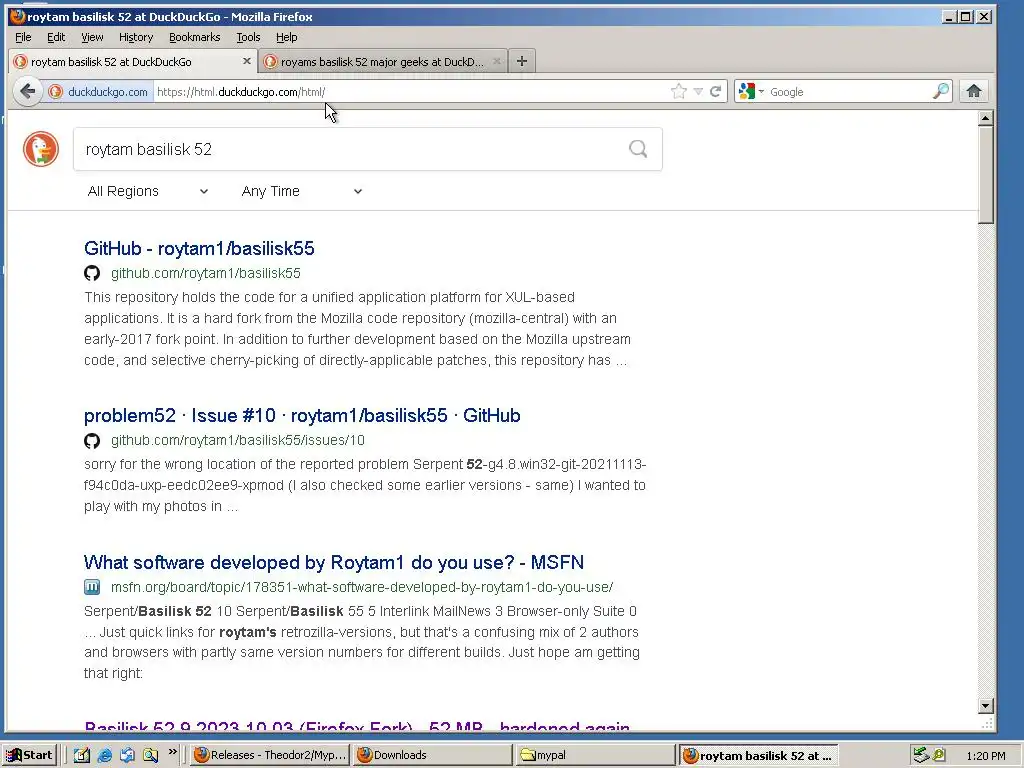Switch to mypal folder taskbar window
Viewport: 1024px width, 768px height.
595,755
